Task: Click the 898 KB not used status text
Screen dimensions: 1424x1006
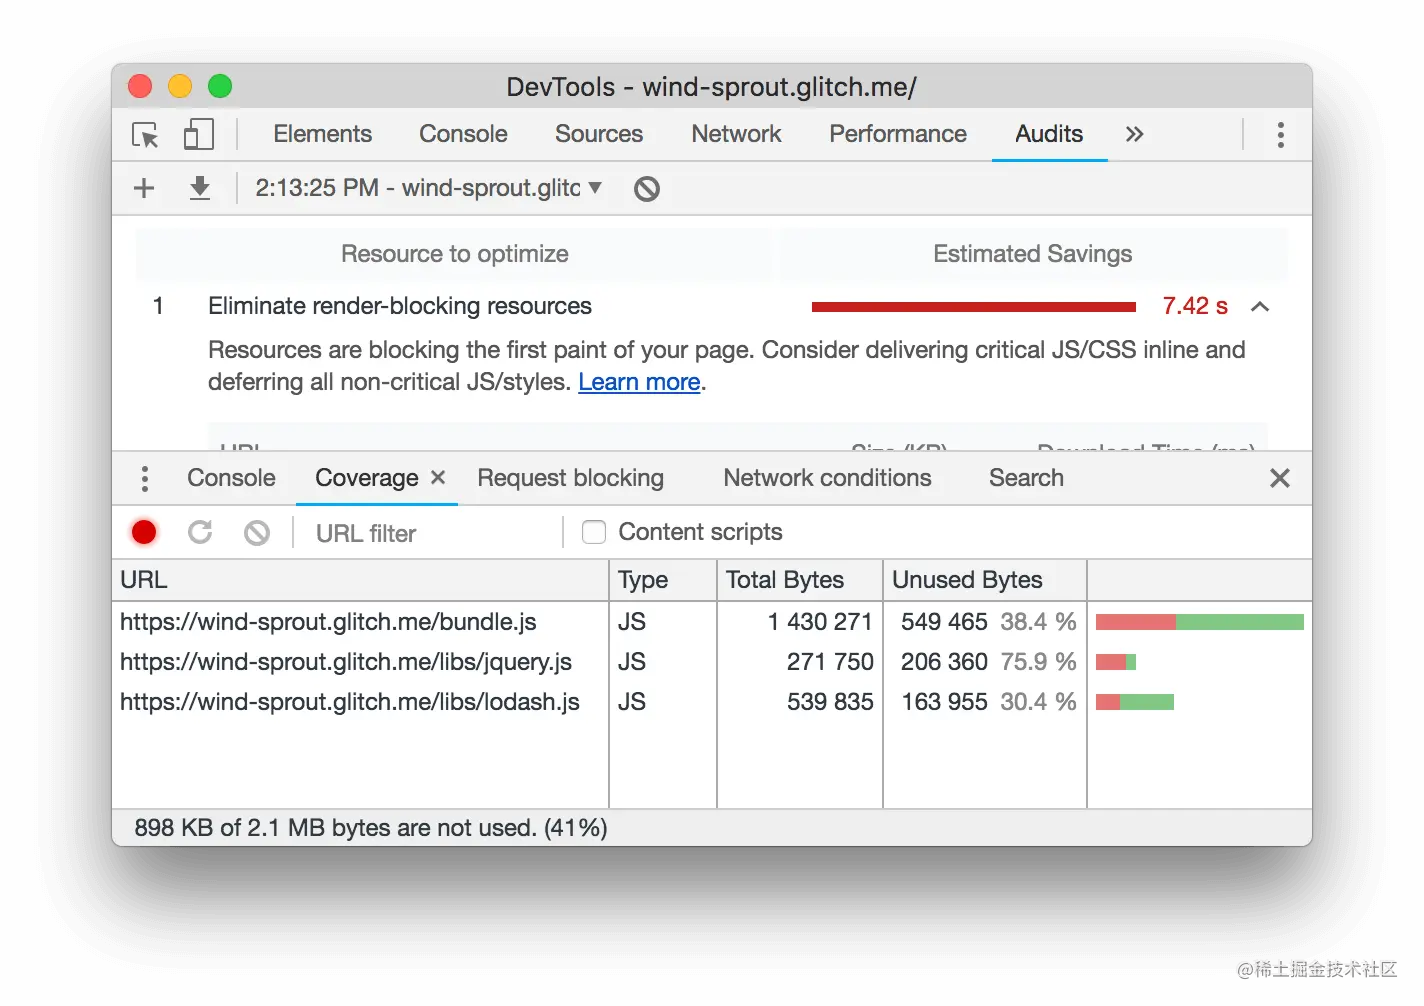Action: click(371, 828)
